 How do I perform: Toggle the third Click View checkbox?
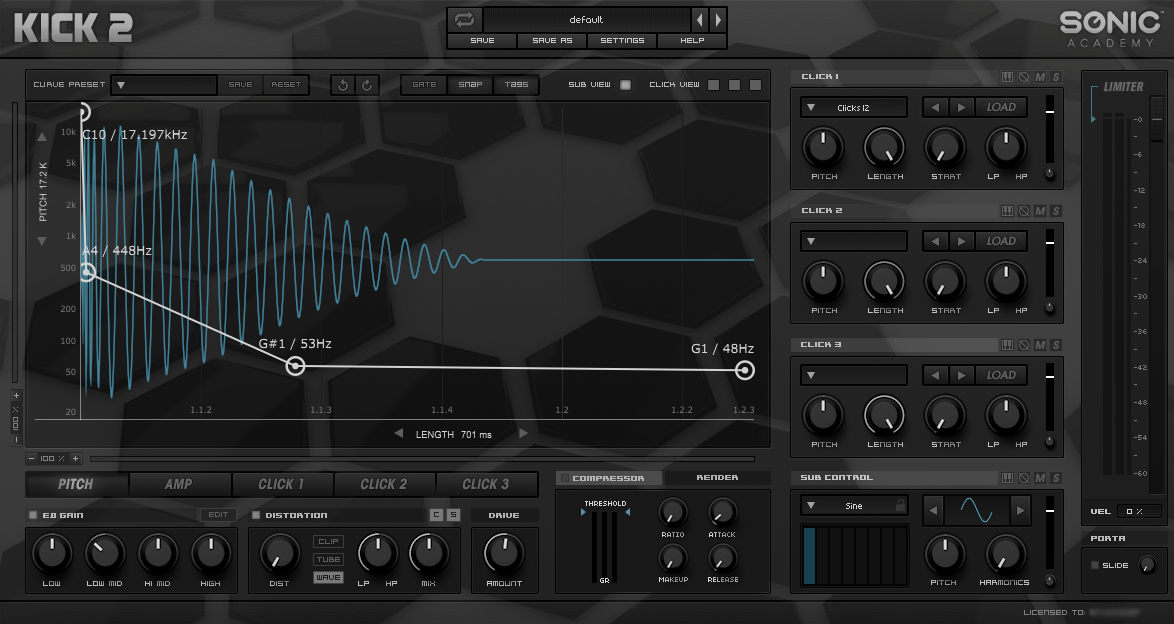pos(755,85)
